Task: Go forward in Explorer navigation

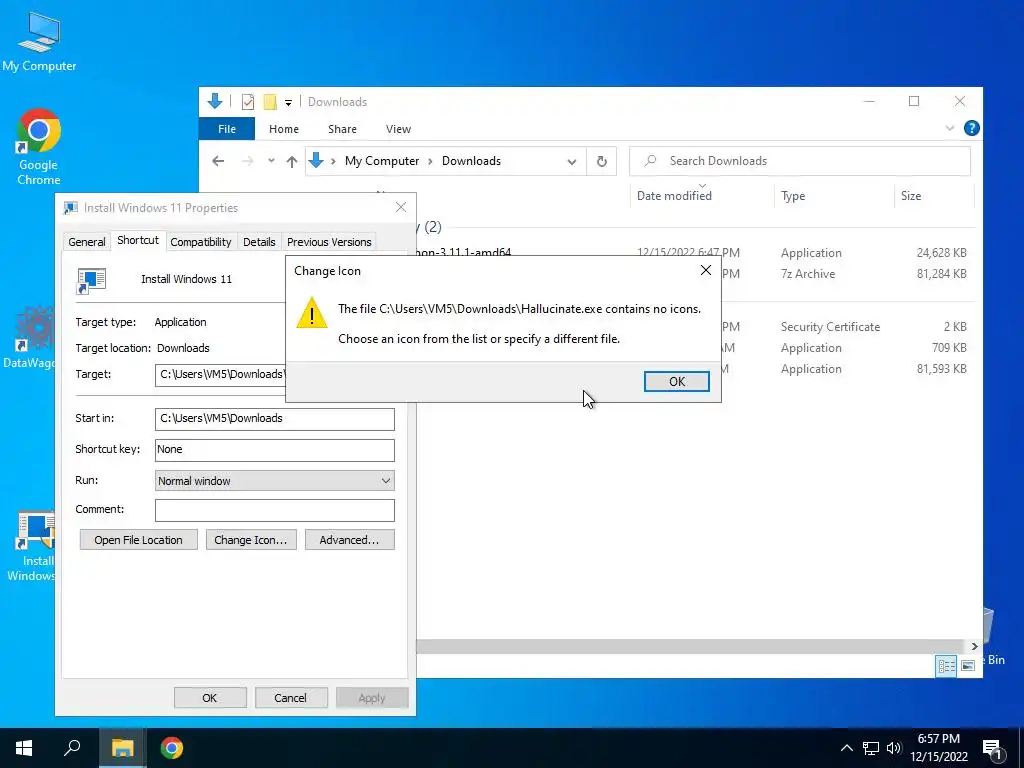Action: (x=247, y=161)
